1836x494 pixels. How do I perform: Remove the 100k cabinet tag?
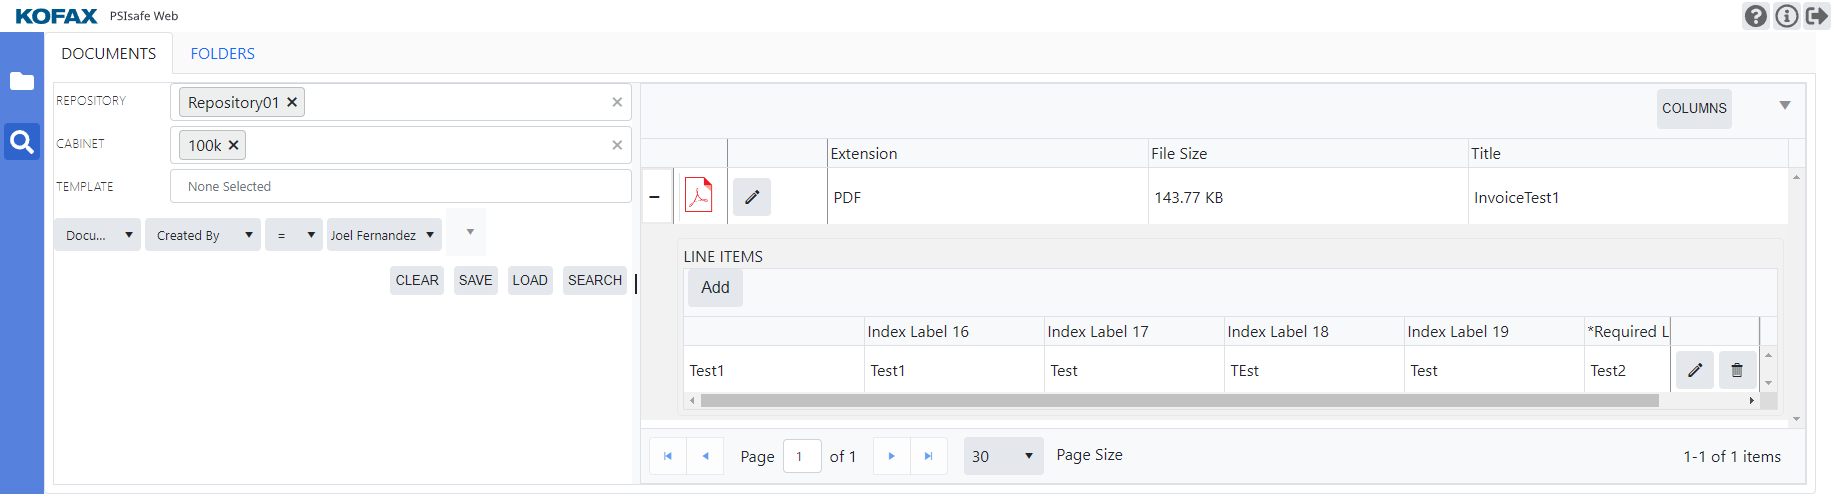tap(233, 145)
